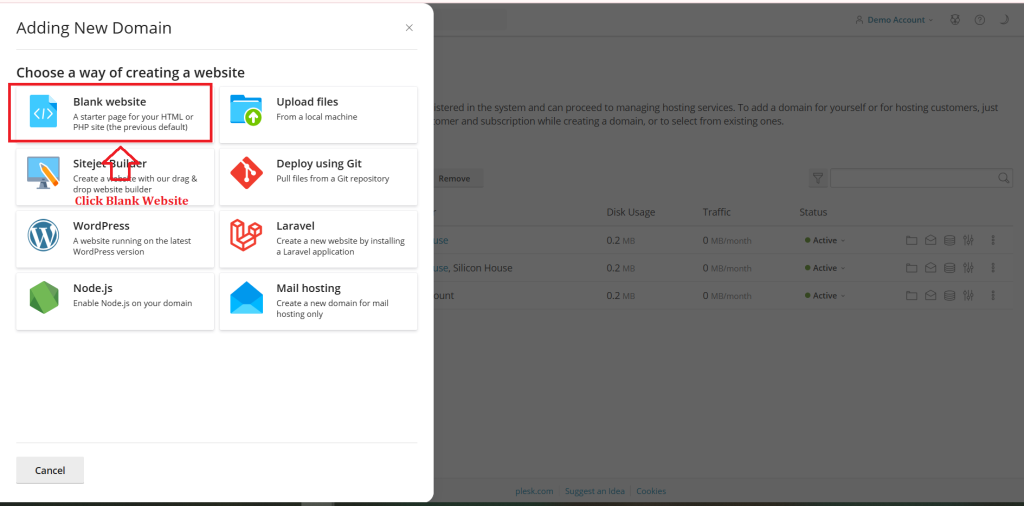Sort by the Status column header
This screenshot has height=506, width=1024.
pyautogui.click(x=813, y=212)
